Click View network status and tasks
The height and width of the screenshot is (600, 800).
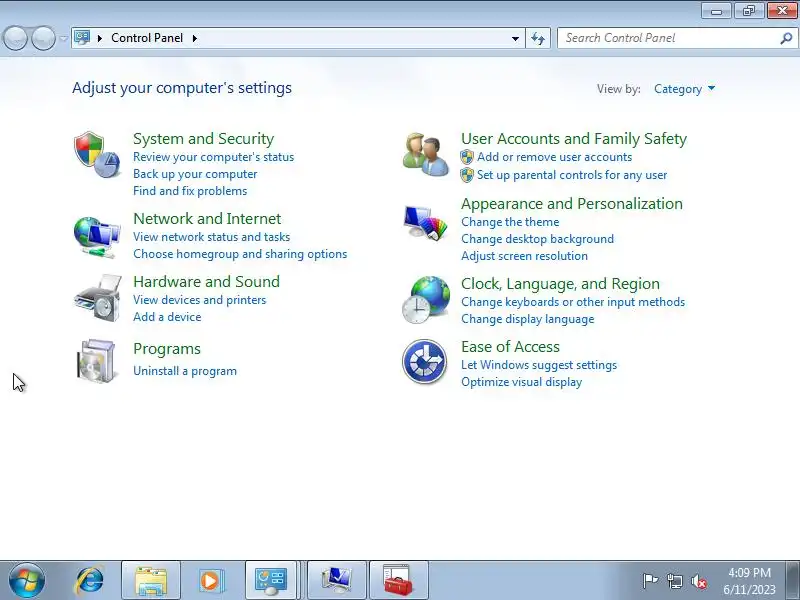pyautogui.click(x=211, y=237)
